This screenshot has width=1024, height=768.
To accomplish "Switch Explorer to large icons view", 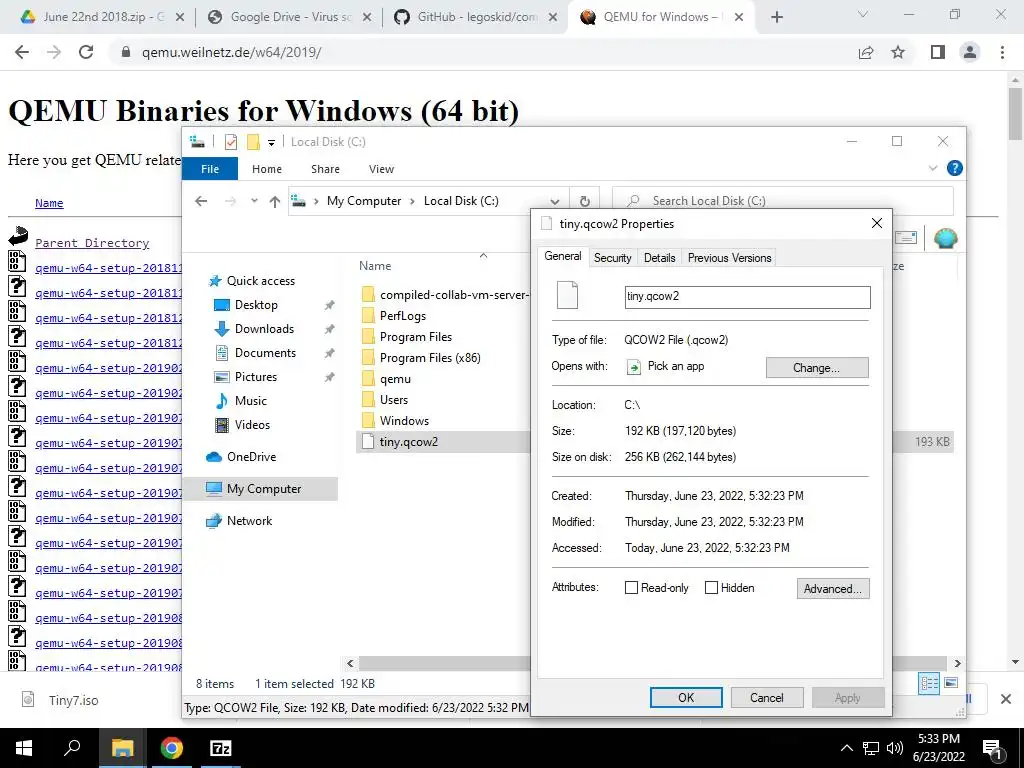I will pyautogui.click(x=951, y=684).
